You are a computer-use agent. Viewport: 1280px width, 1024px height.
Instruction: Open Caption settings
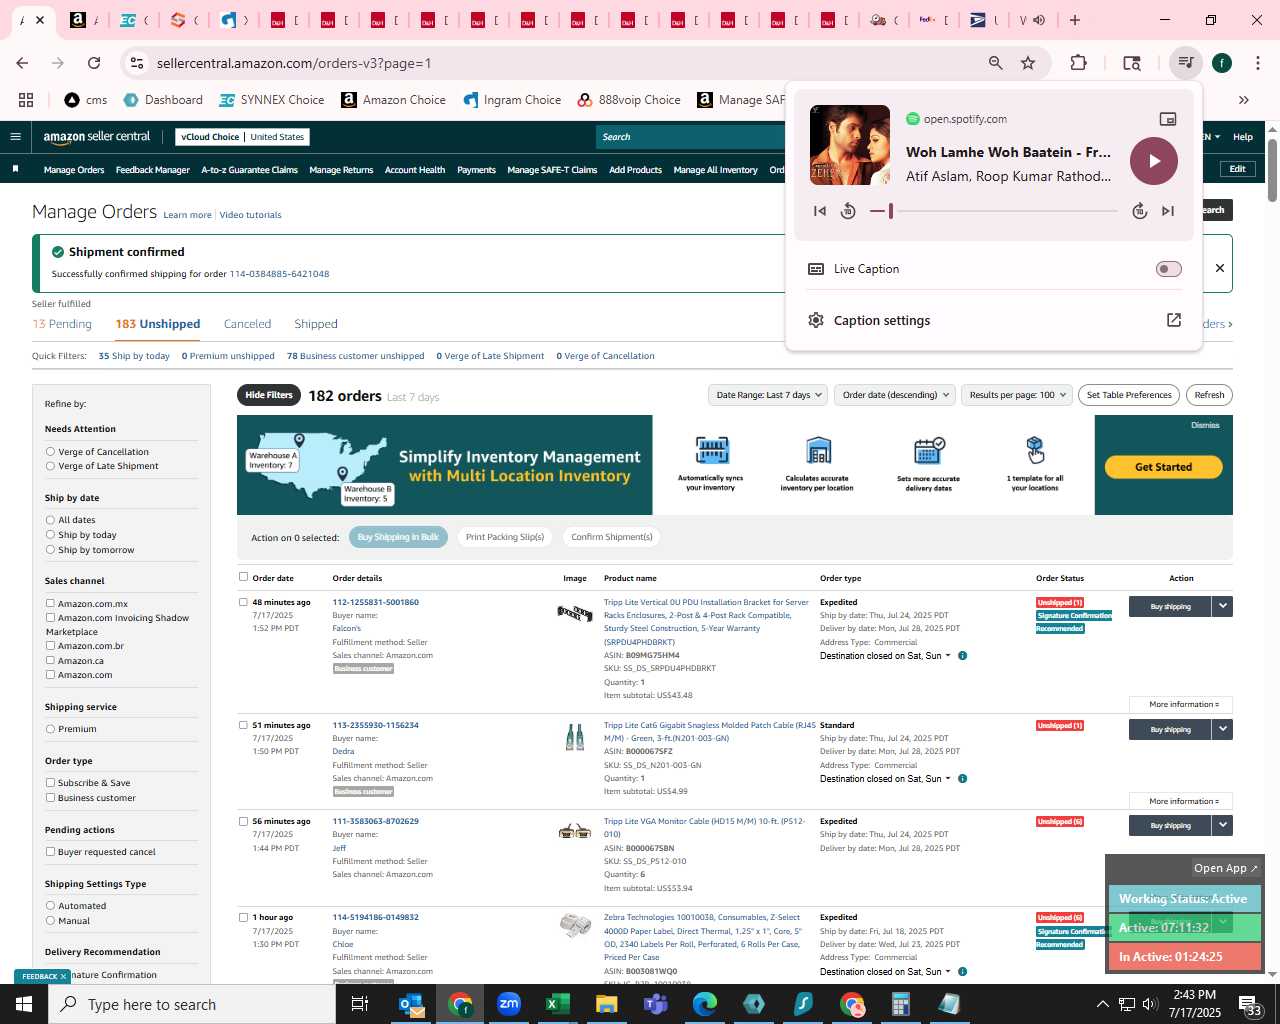pos(995,320)
